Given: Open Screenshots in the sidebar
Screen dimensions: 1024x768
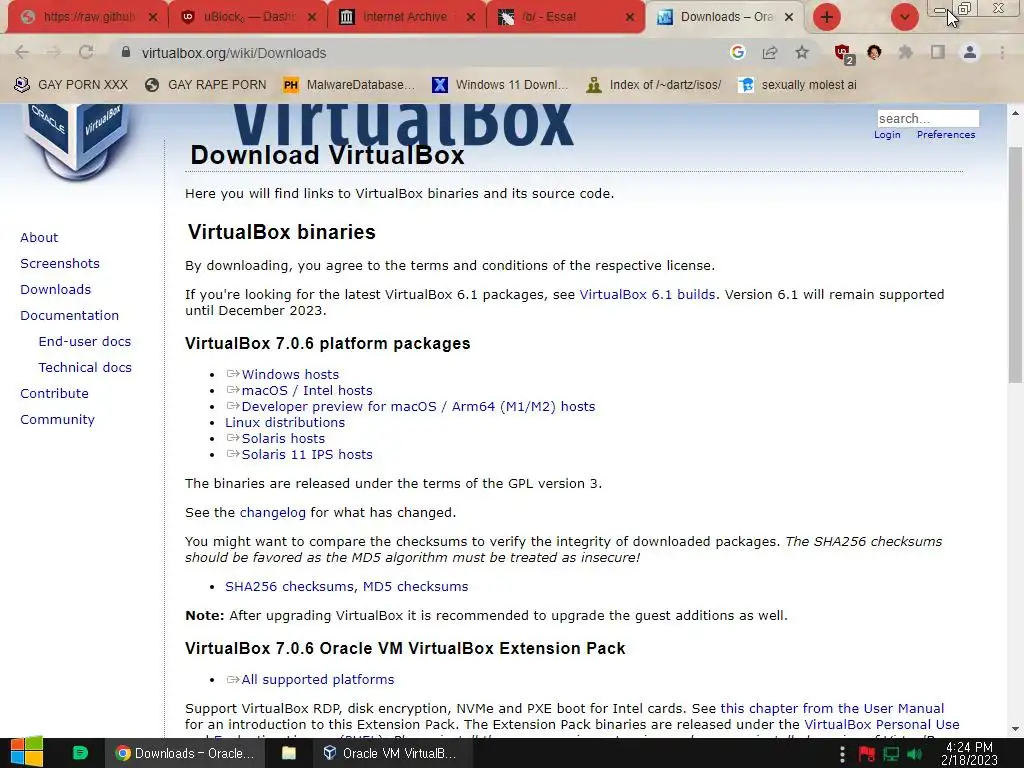Looking at the screenshot, I should tap(60, 264).
